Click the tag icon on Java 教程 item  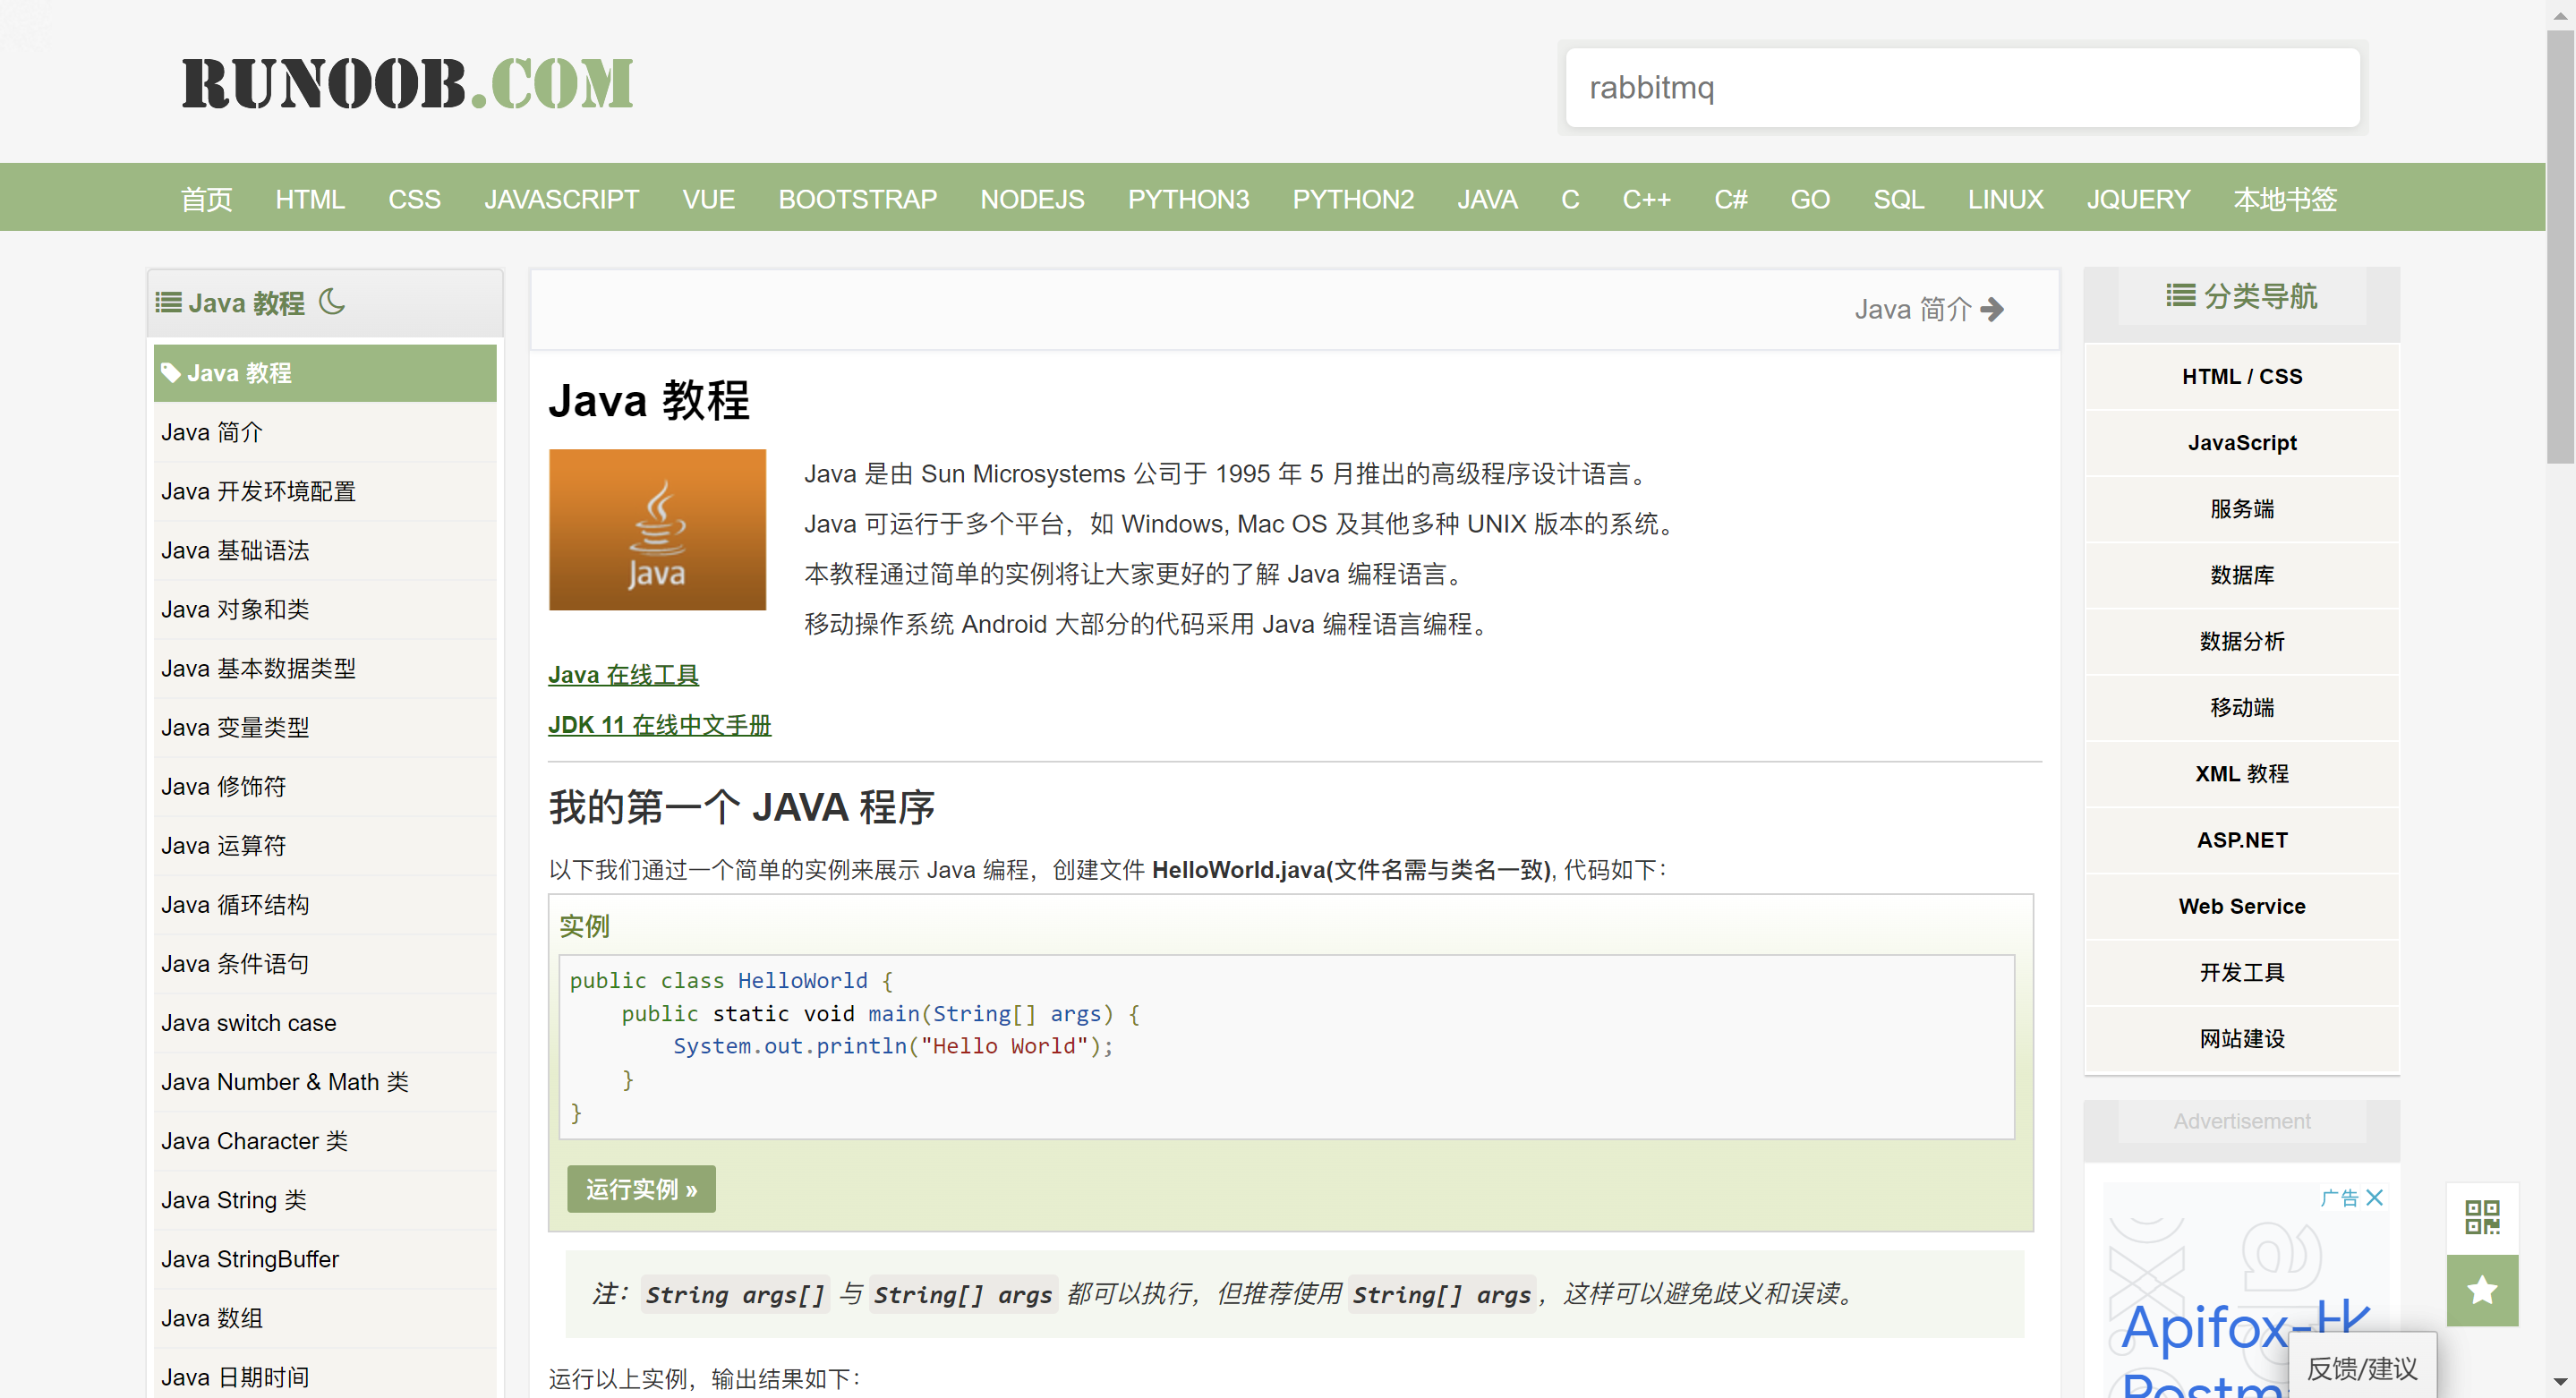[171, 373]
